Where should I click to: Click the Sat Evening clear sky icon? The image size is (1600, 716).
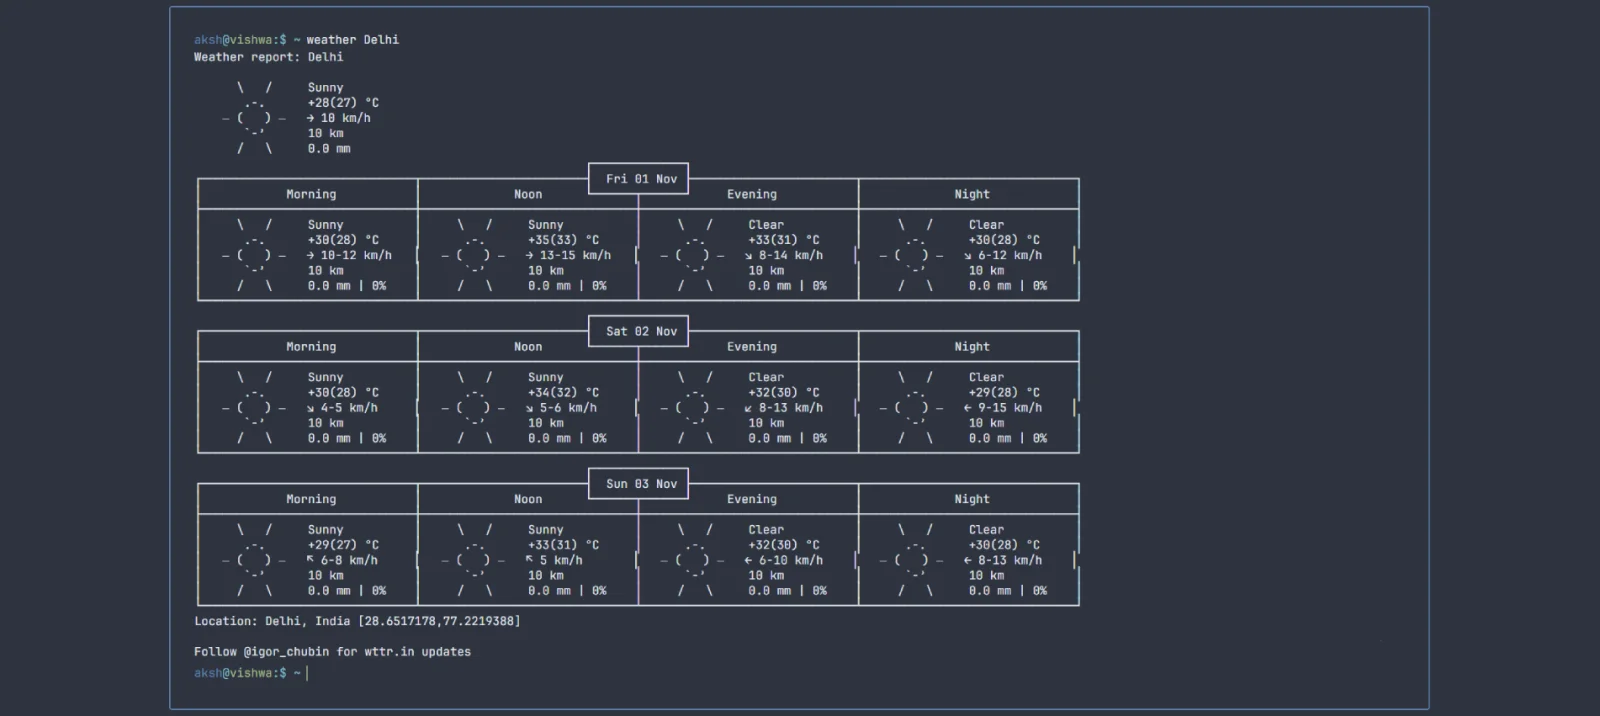coord(694,408)
